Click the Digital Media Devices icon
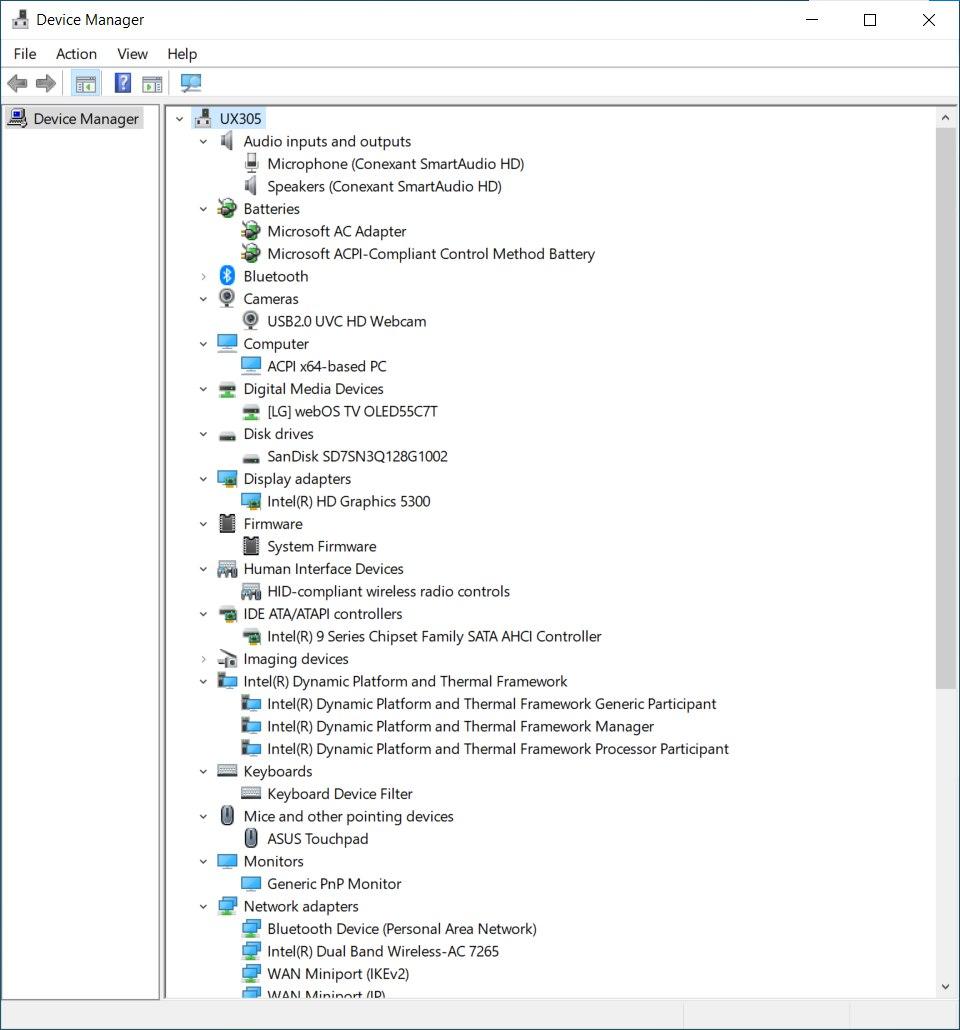Viewport: 960px width, 1030px height. click(x=227, y=390)
